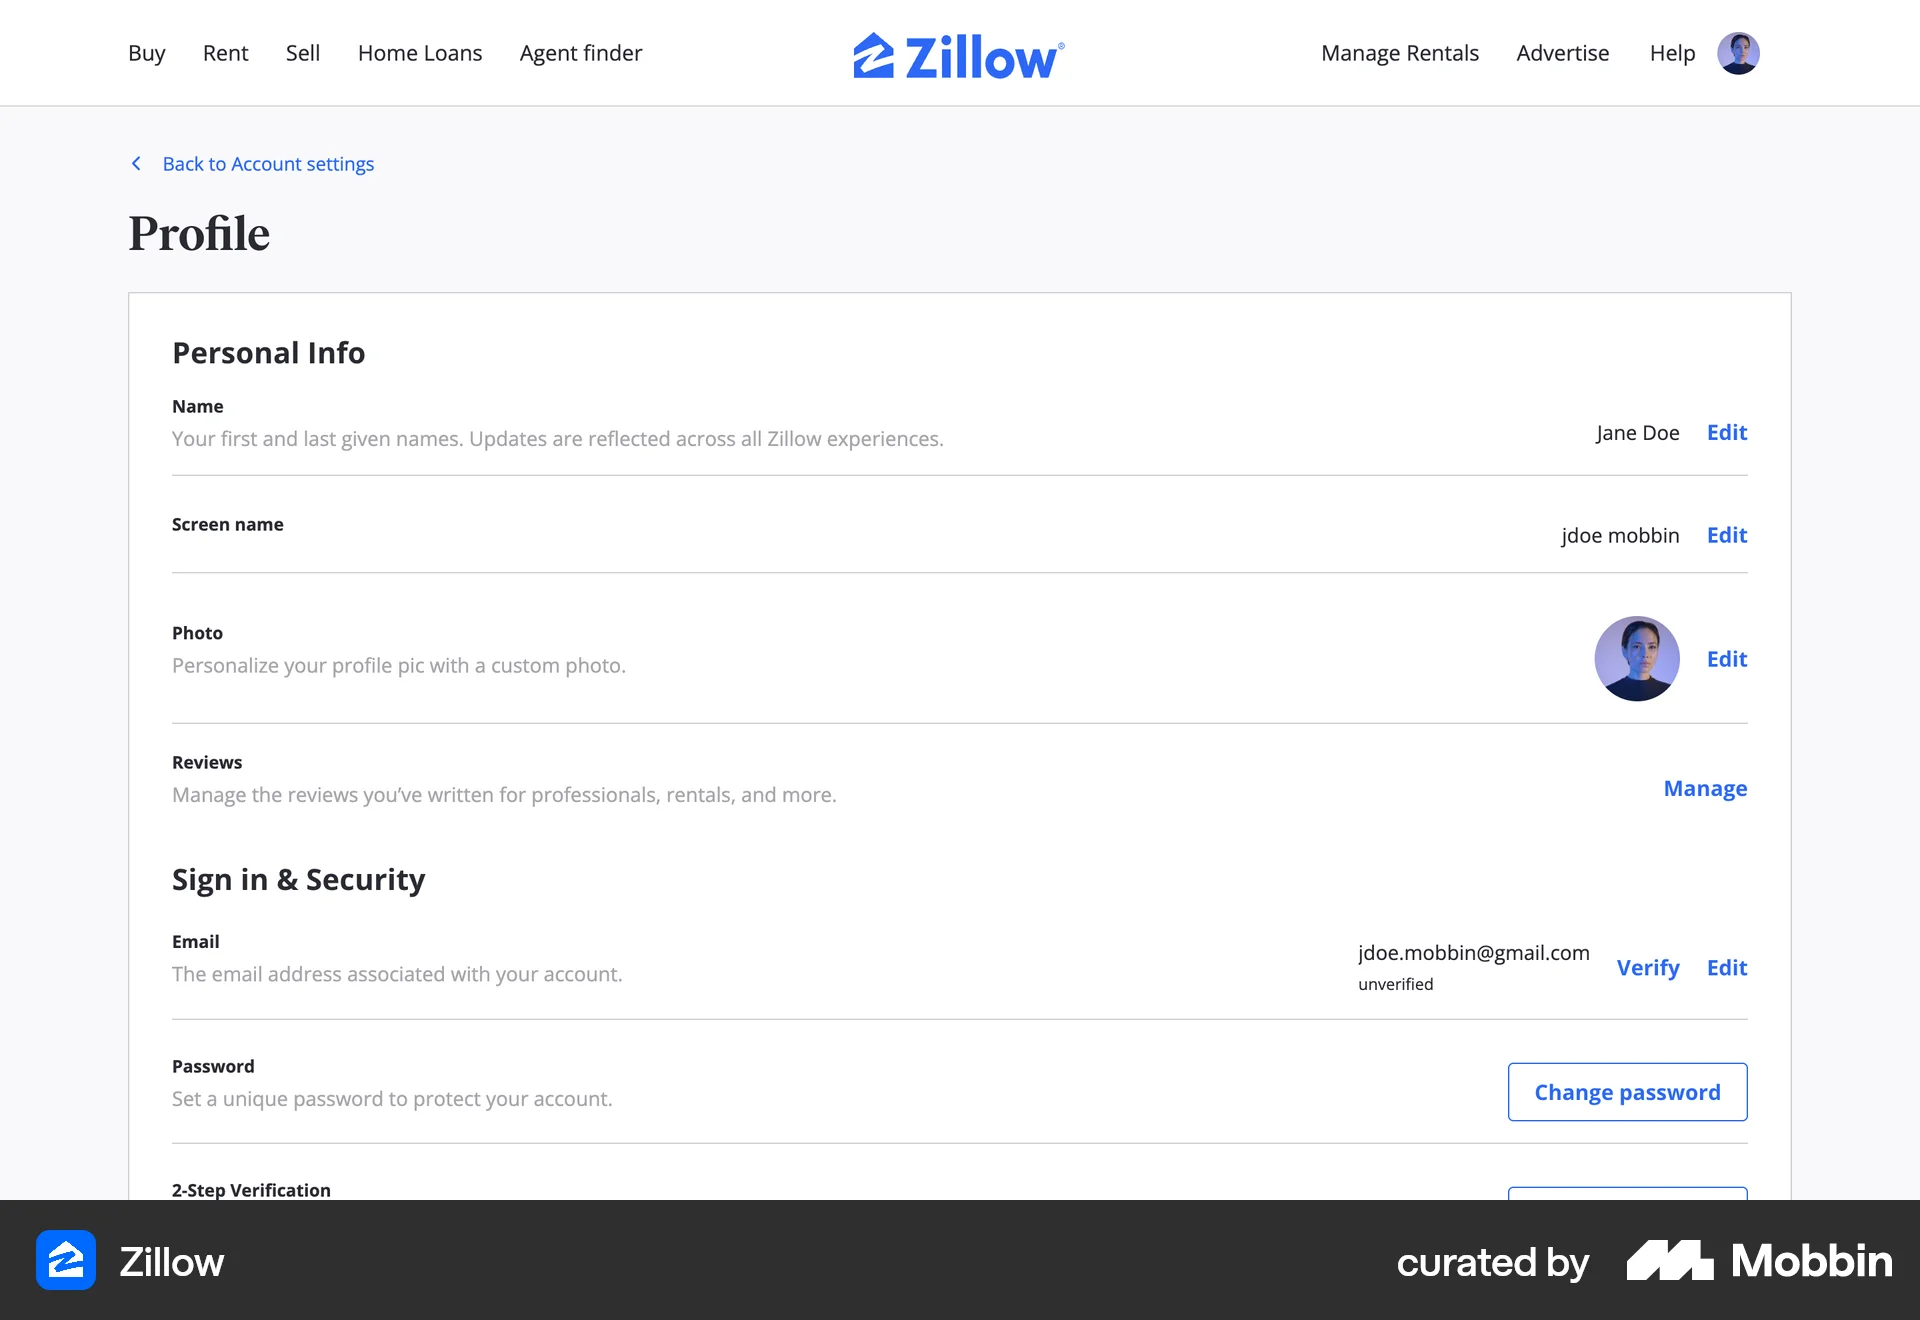Click the back chevron arrow
This screenshot has height=1320, width=1920.
[x=137, y=163]
